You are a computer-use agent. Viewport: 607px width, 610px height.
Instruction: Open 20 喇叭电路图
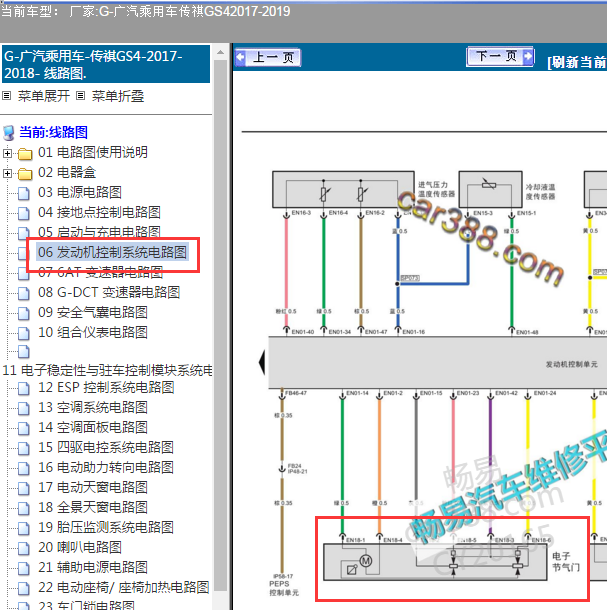[80, 547]
